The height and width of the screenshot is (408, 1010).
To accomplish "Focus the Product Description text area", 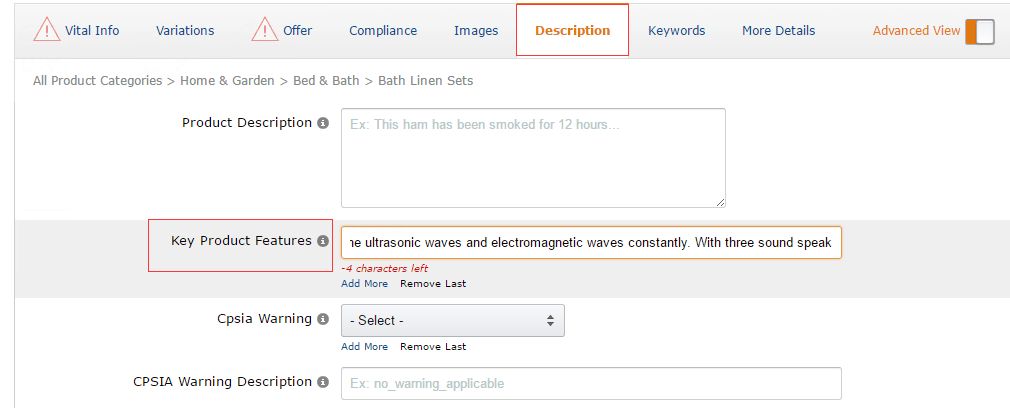I will pos(533,158).
